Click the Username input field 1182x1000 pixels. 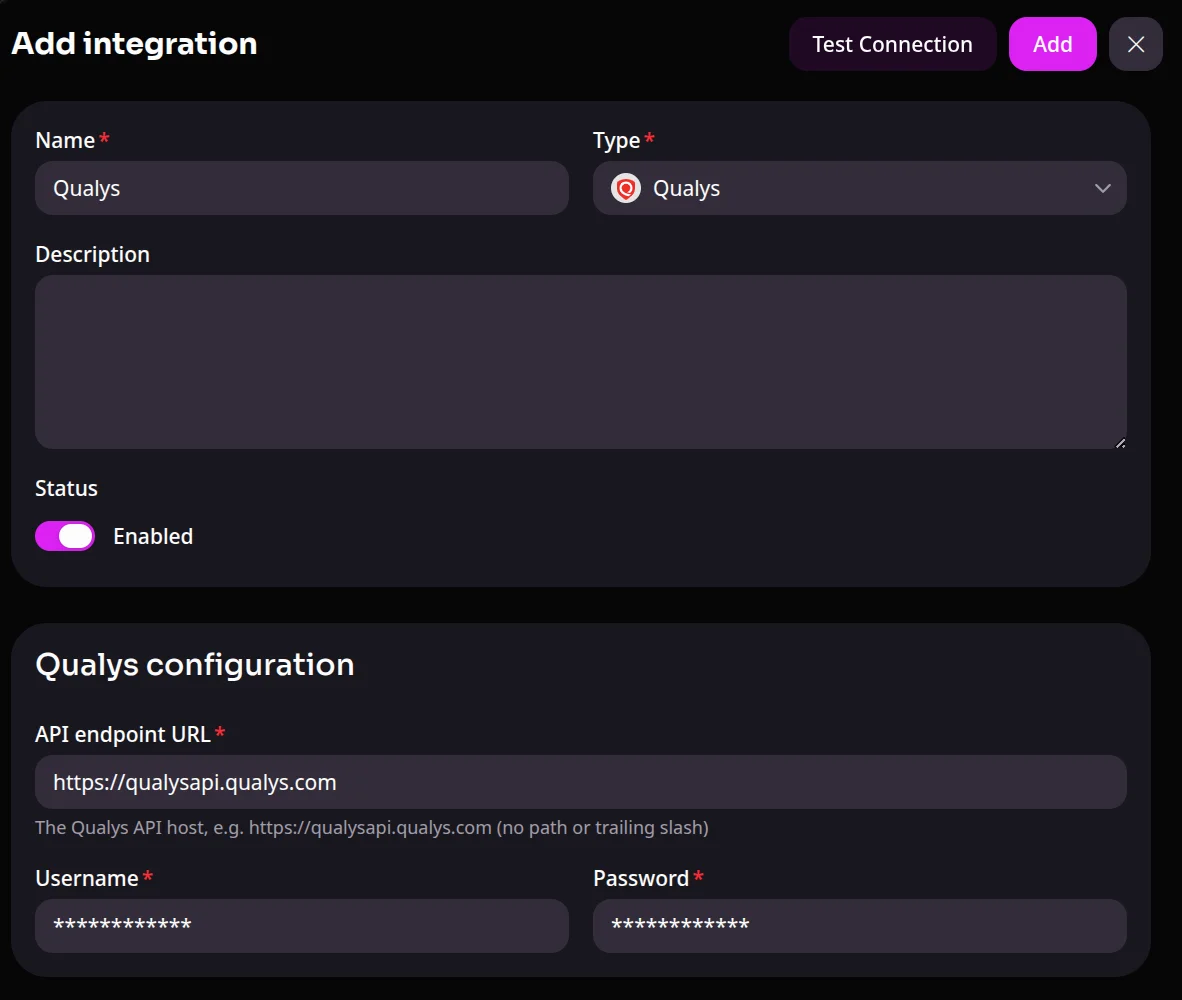click(x=302, y=925)
